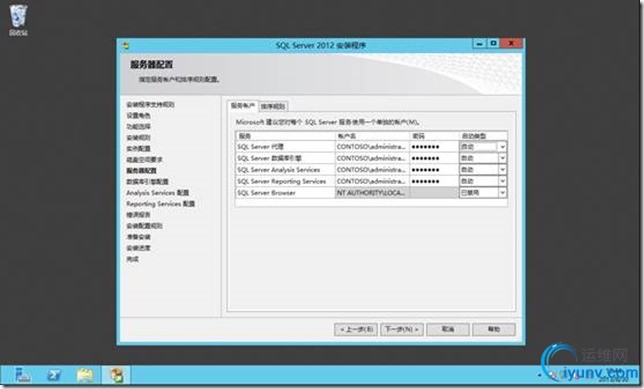Select the SQL Server setup taskbar icon
Image resolution: width=644 pixels, height=389 pixels.
[116, 375]
